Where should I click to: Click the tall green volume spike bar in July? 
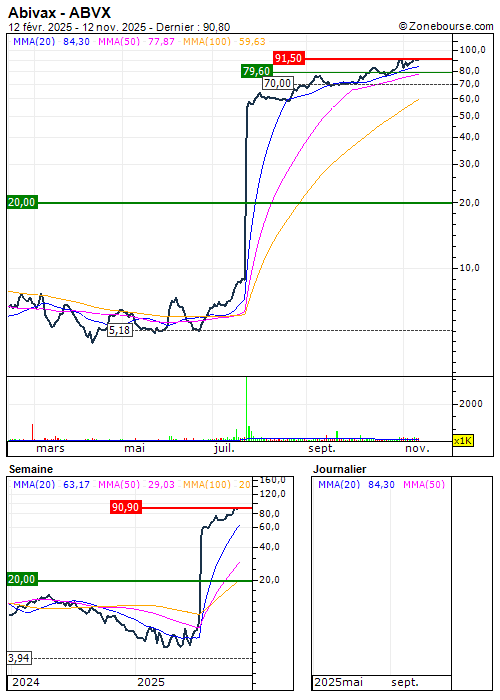tap(246, 408)
